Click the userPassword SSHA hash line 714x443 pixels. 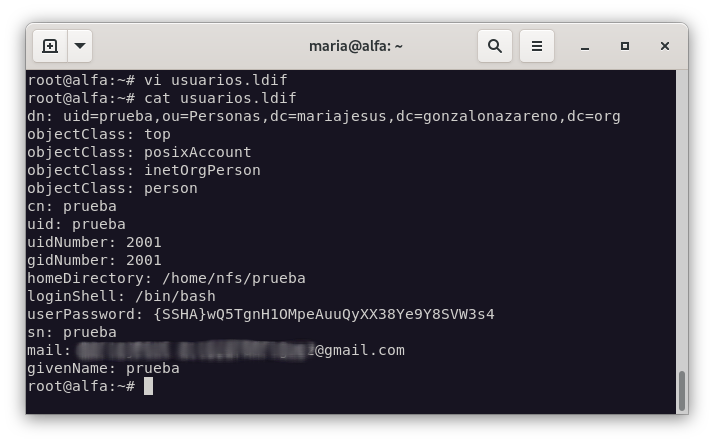click(260, 314)
